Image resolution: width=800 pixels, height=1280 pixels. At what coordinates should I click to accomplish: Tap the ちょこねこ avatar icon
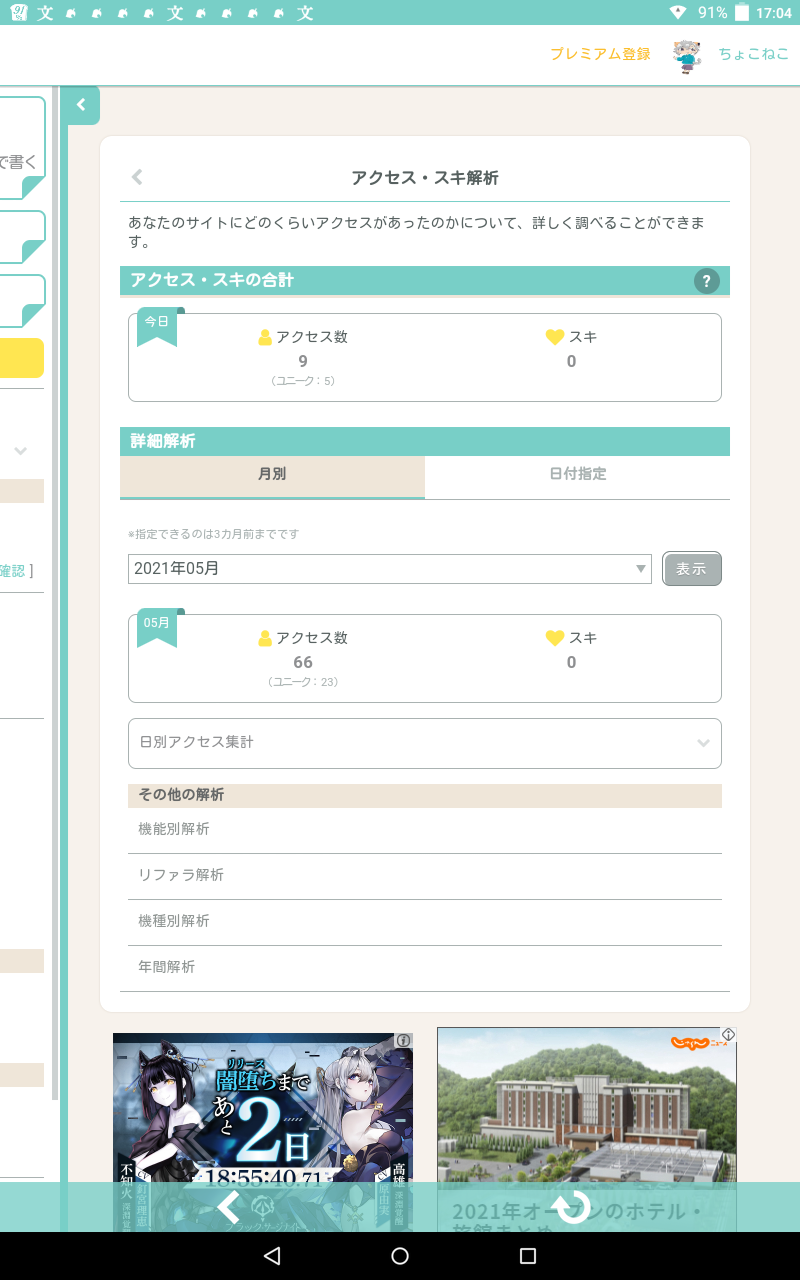pyautogui.click(x=686, y=55)
